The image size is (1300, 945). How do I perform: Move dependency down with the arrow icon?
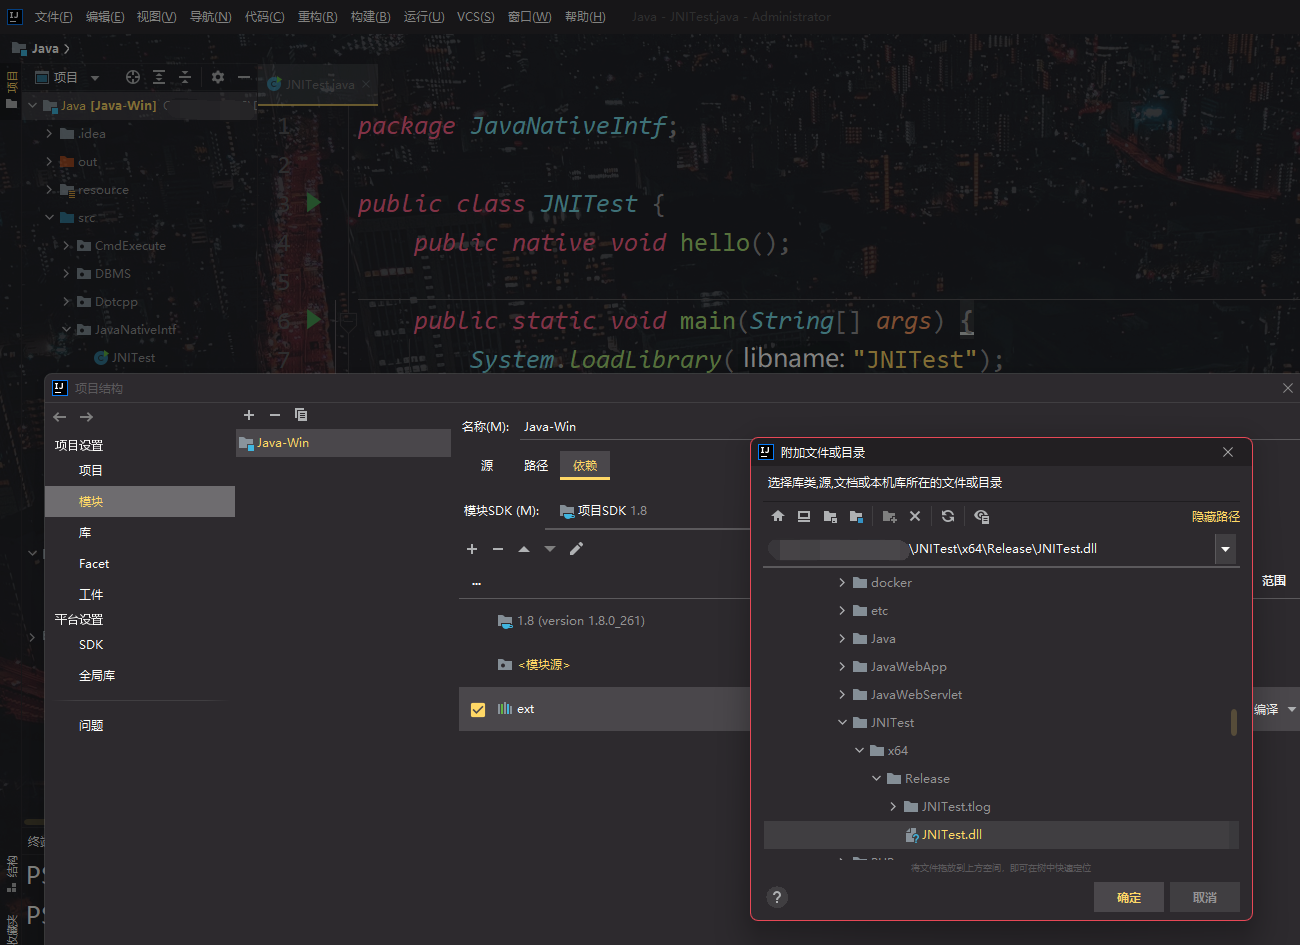(550, 549)
